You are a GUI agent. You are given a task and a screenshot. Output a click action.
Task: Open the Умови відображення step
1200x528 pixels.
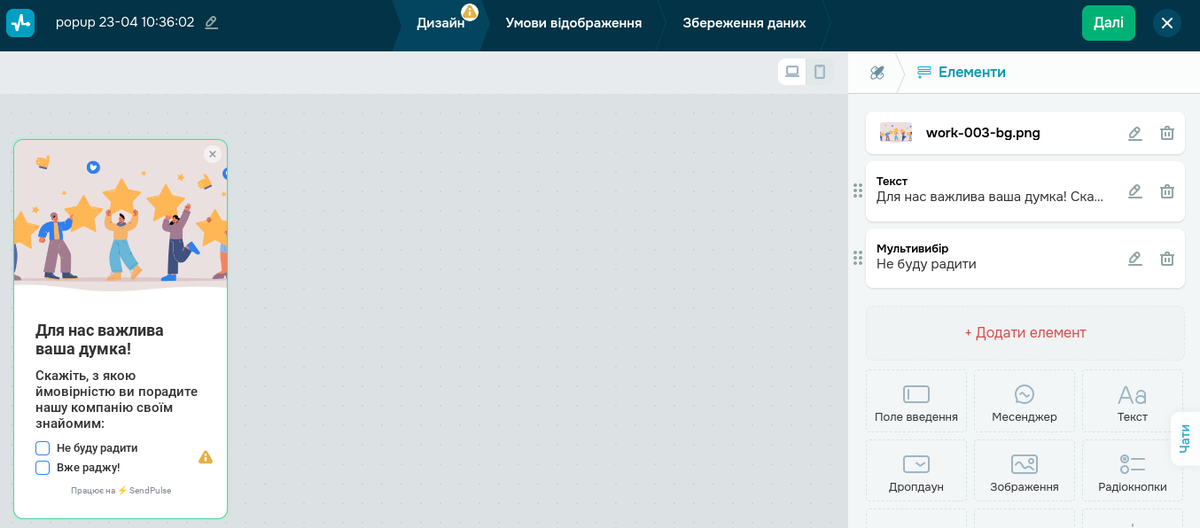pyautogui.click(x=573, y=22)
